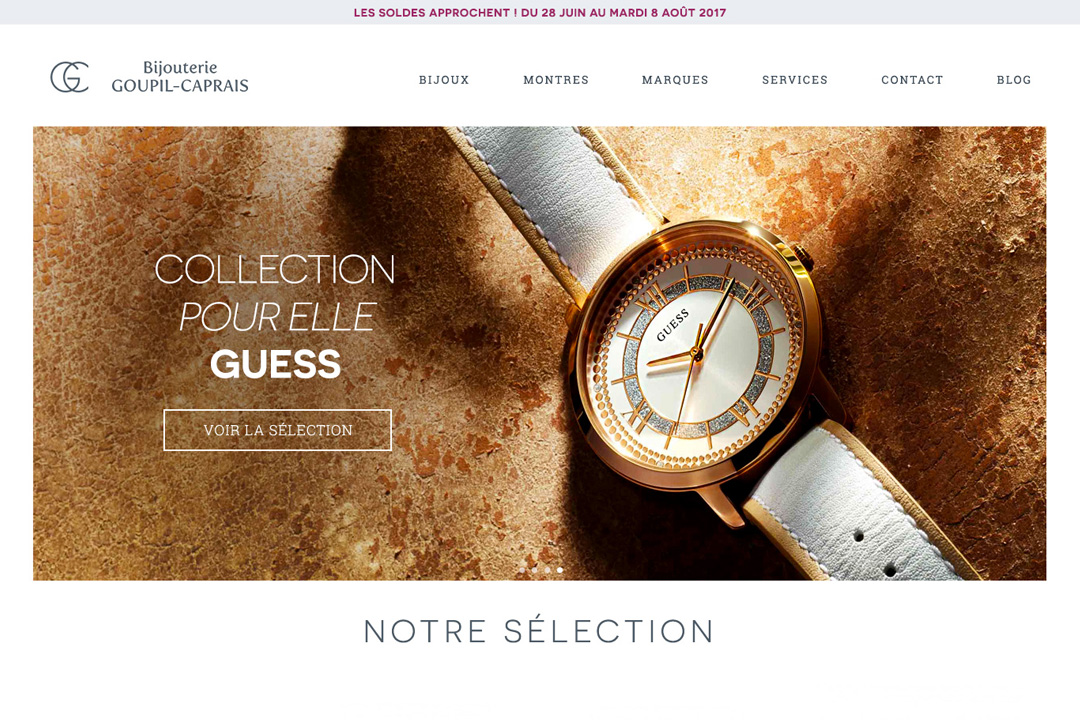1080x720 pixels.
Task: Visit the Blog page
Action: click(1014, 80)
